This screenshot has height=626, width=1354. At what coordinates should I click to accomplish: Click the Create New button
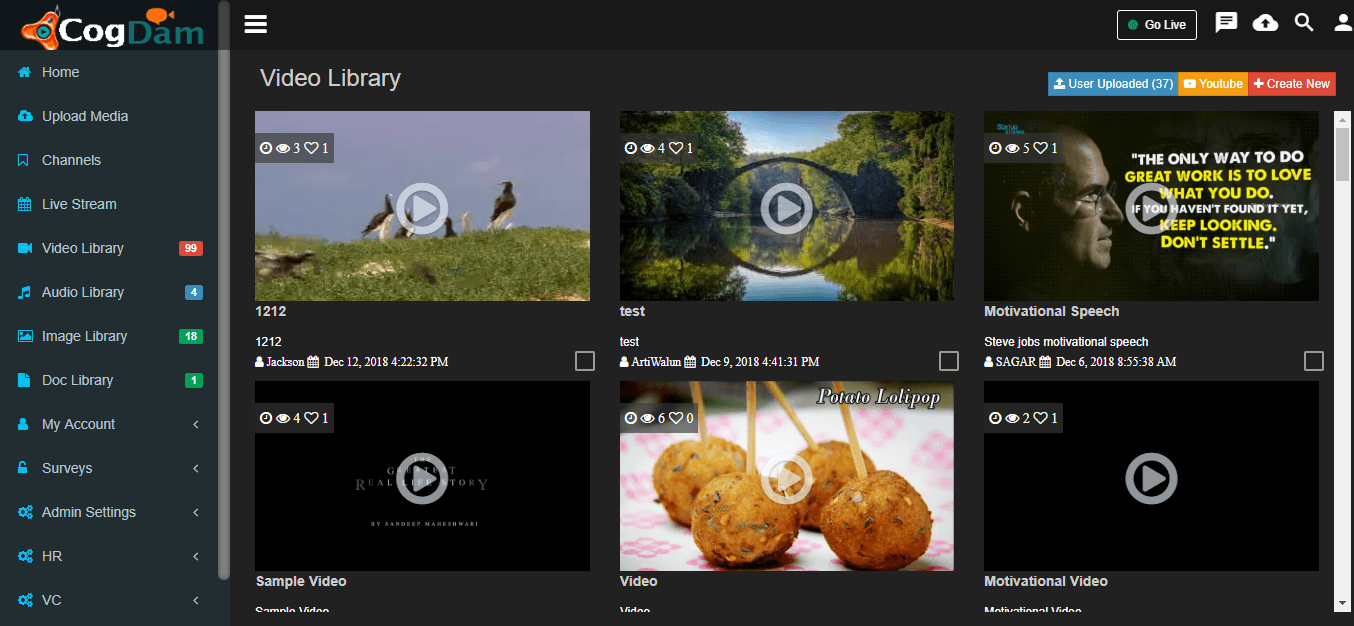tap(1291, 84)
